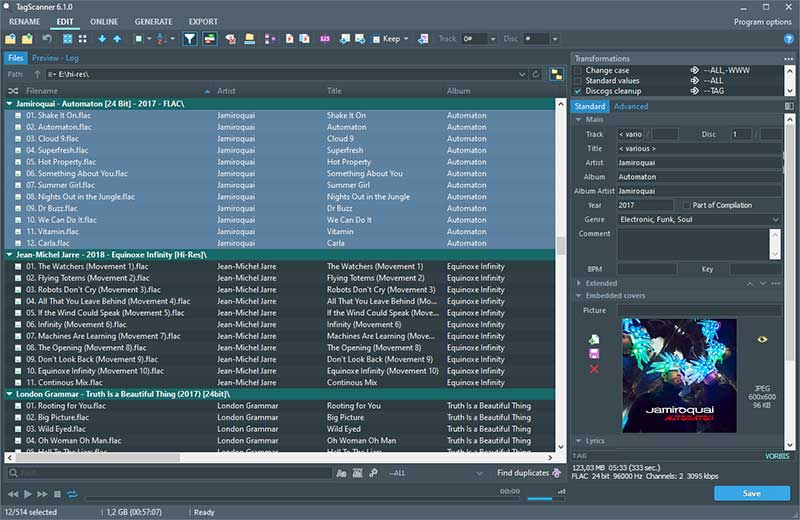This screenshot has width=800, height=520.
Task: Click the Save button
Action: (750, 493)
